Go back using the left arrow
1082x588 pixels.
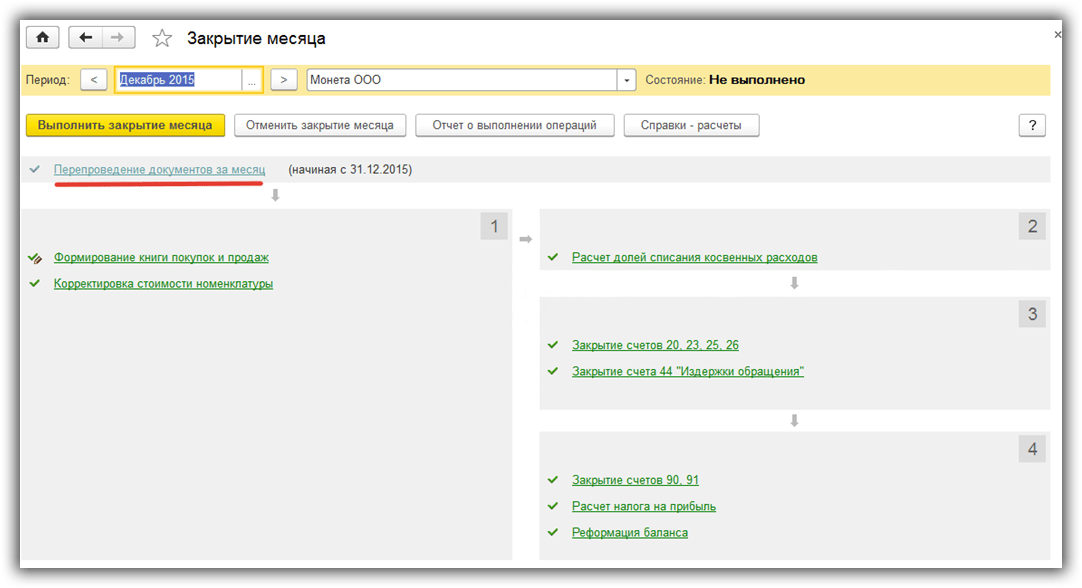(85, 38)
